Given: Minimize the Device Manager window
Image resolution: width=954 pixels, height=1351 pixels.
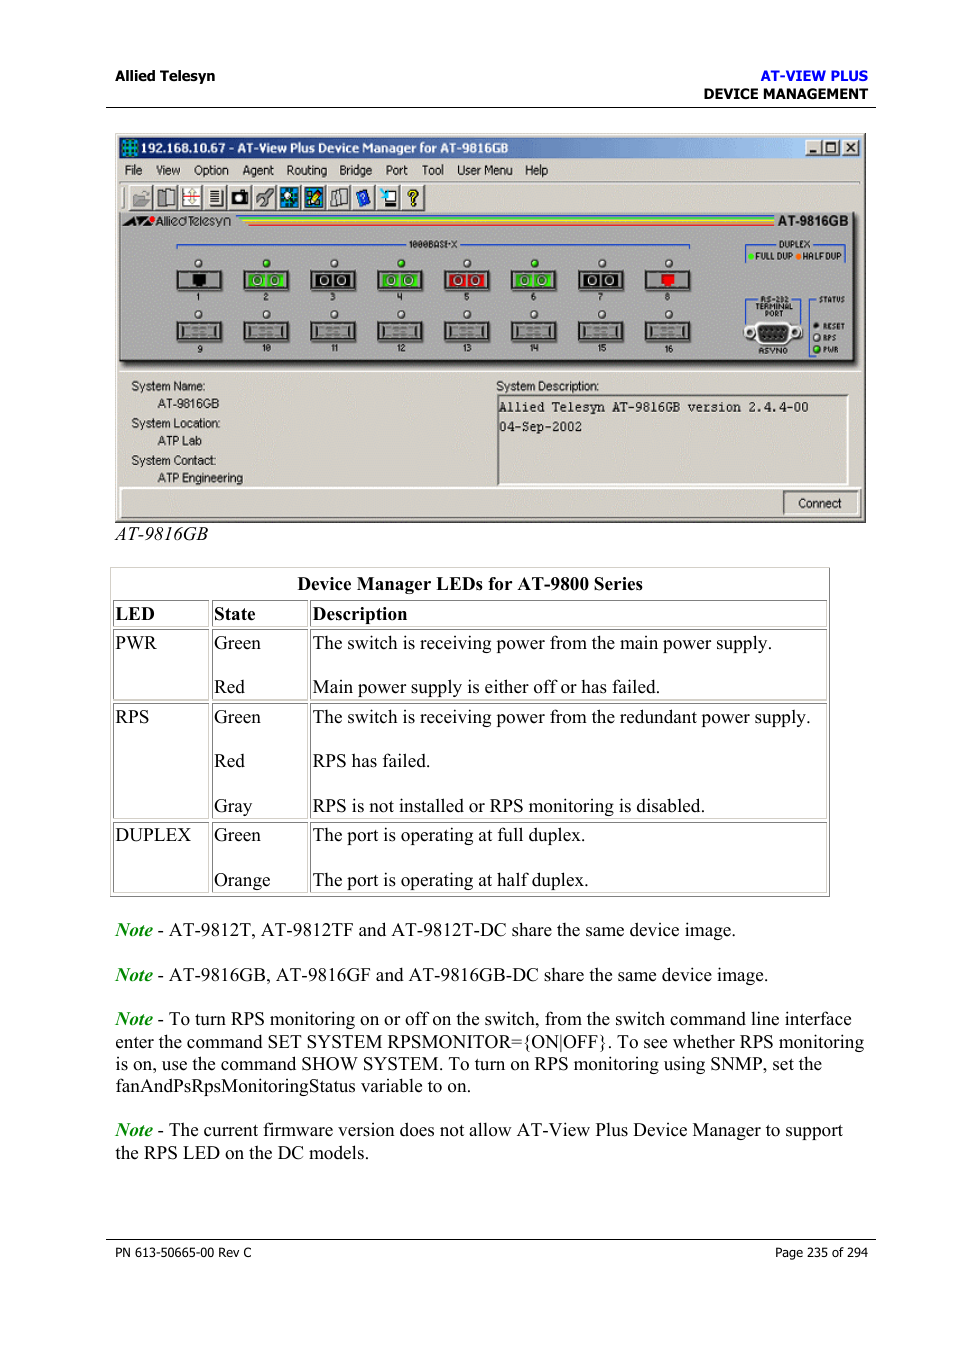Looking at the screenshot, I should 813,148.
